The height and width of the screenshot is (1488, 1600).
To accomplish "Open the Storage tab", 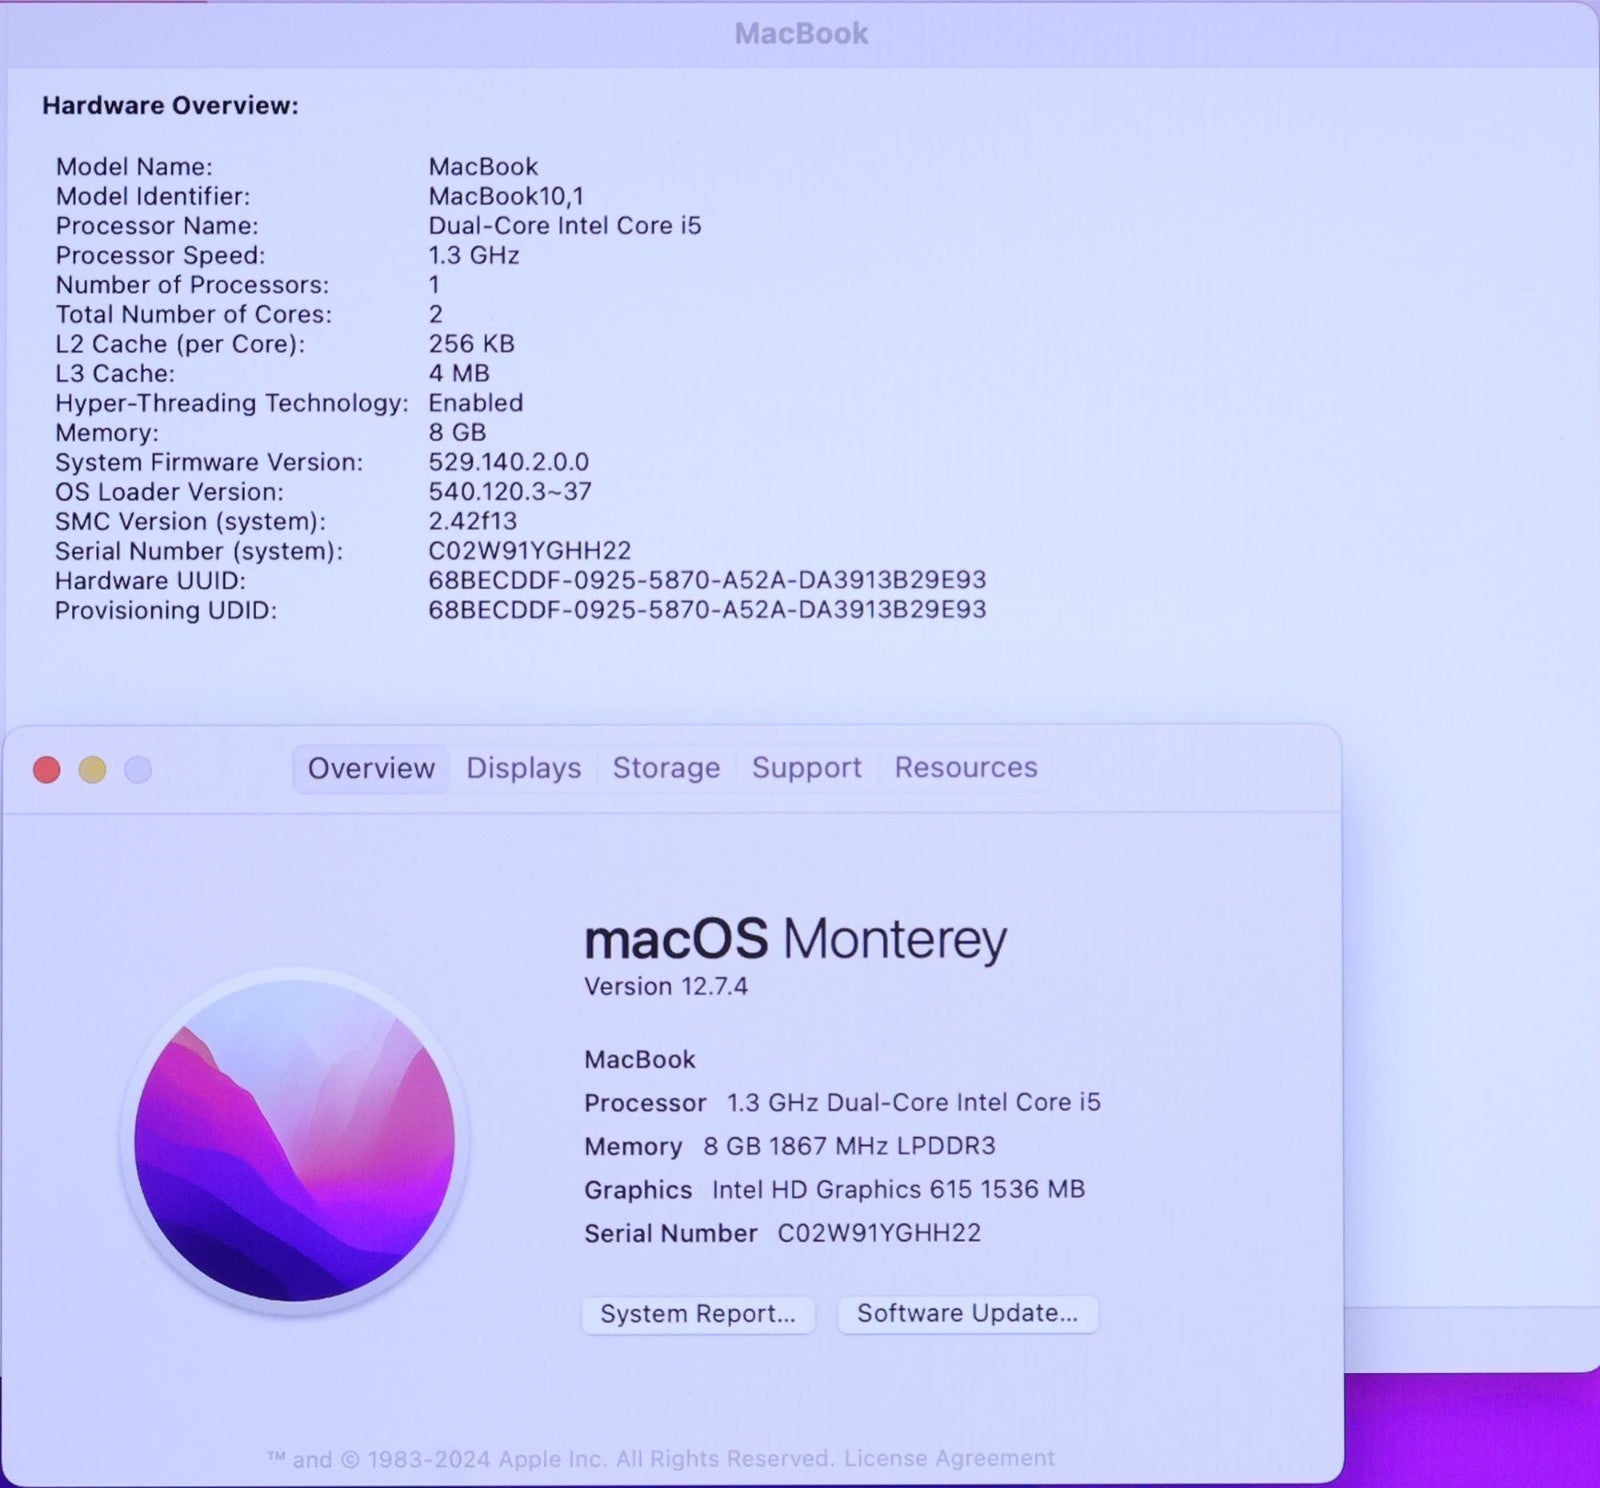I will [666, 768].
